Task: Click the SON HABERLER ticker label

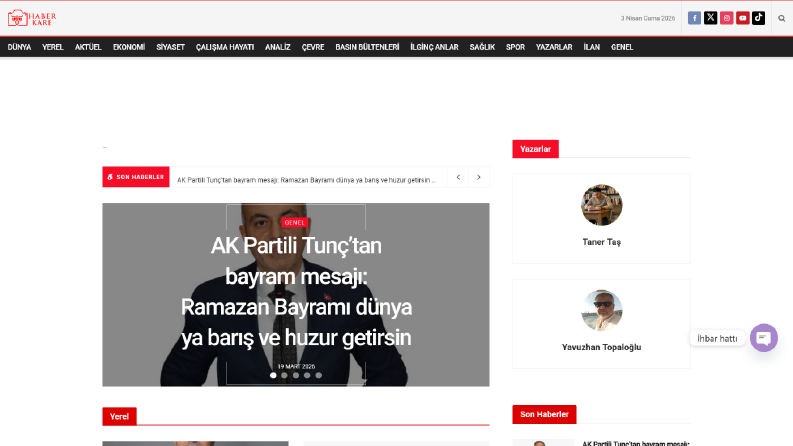Action: (x=136, y=177)
